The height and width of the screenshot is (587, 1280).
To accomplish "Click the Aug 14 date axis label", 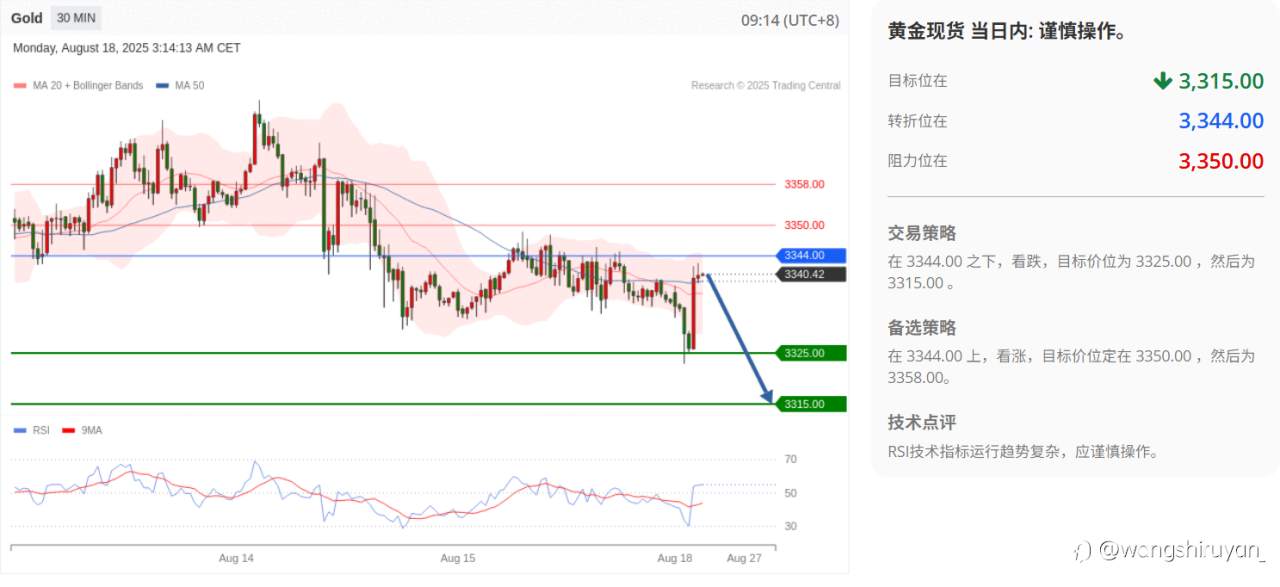I will click(x=236, y=558).
